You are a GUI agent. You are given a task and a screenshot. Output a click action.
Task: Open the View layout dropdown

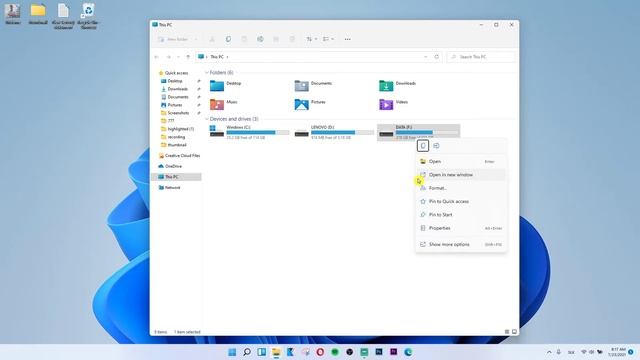point(328,39)
